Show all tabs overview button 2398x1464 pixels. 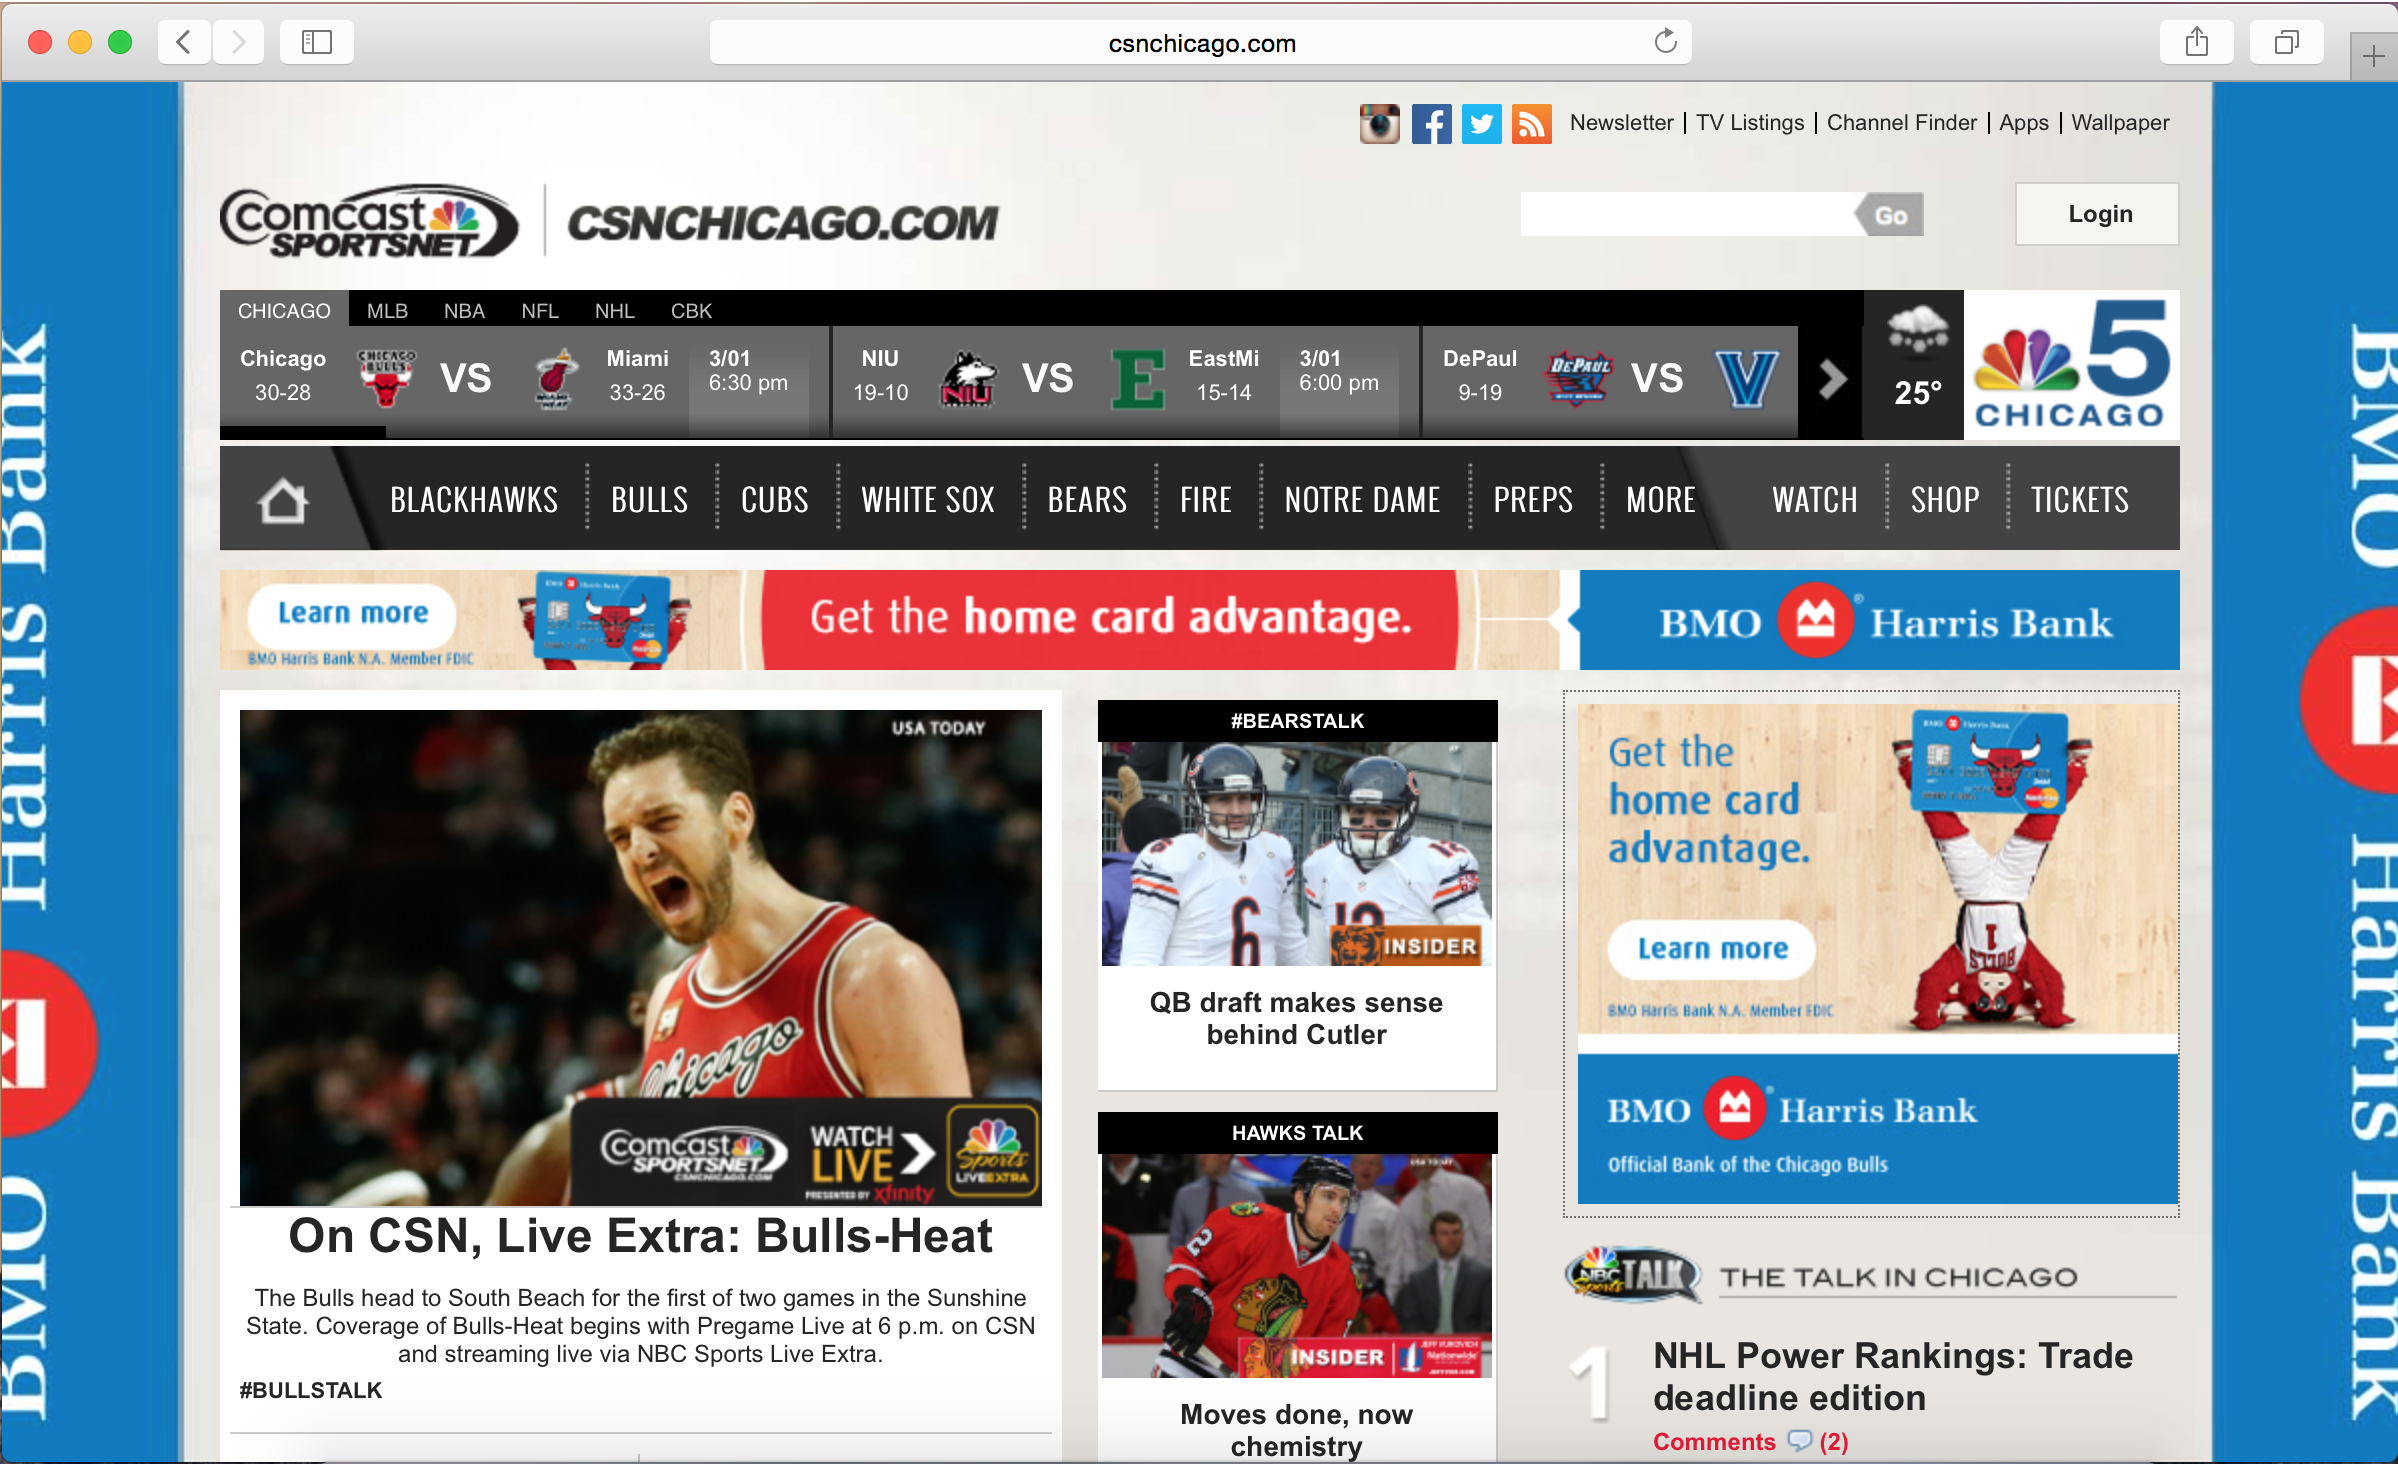[2286, 42]
